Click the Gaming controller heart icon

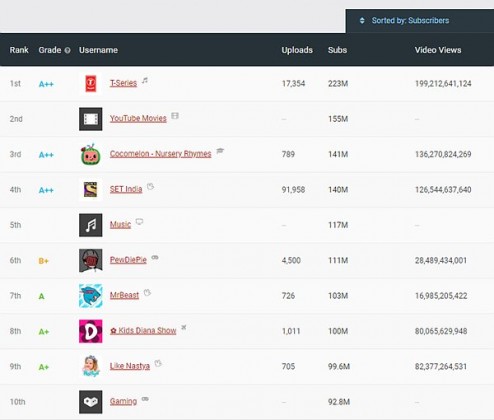pyautogui.click(x=91, y=402)
